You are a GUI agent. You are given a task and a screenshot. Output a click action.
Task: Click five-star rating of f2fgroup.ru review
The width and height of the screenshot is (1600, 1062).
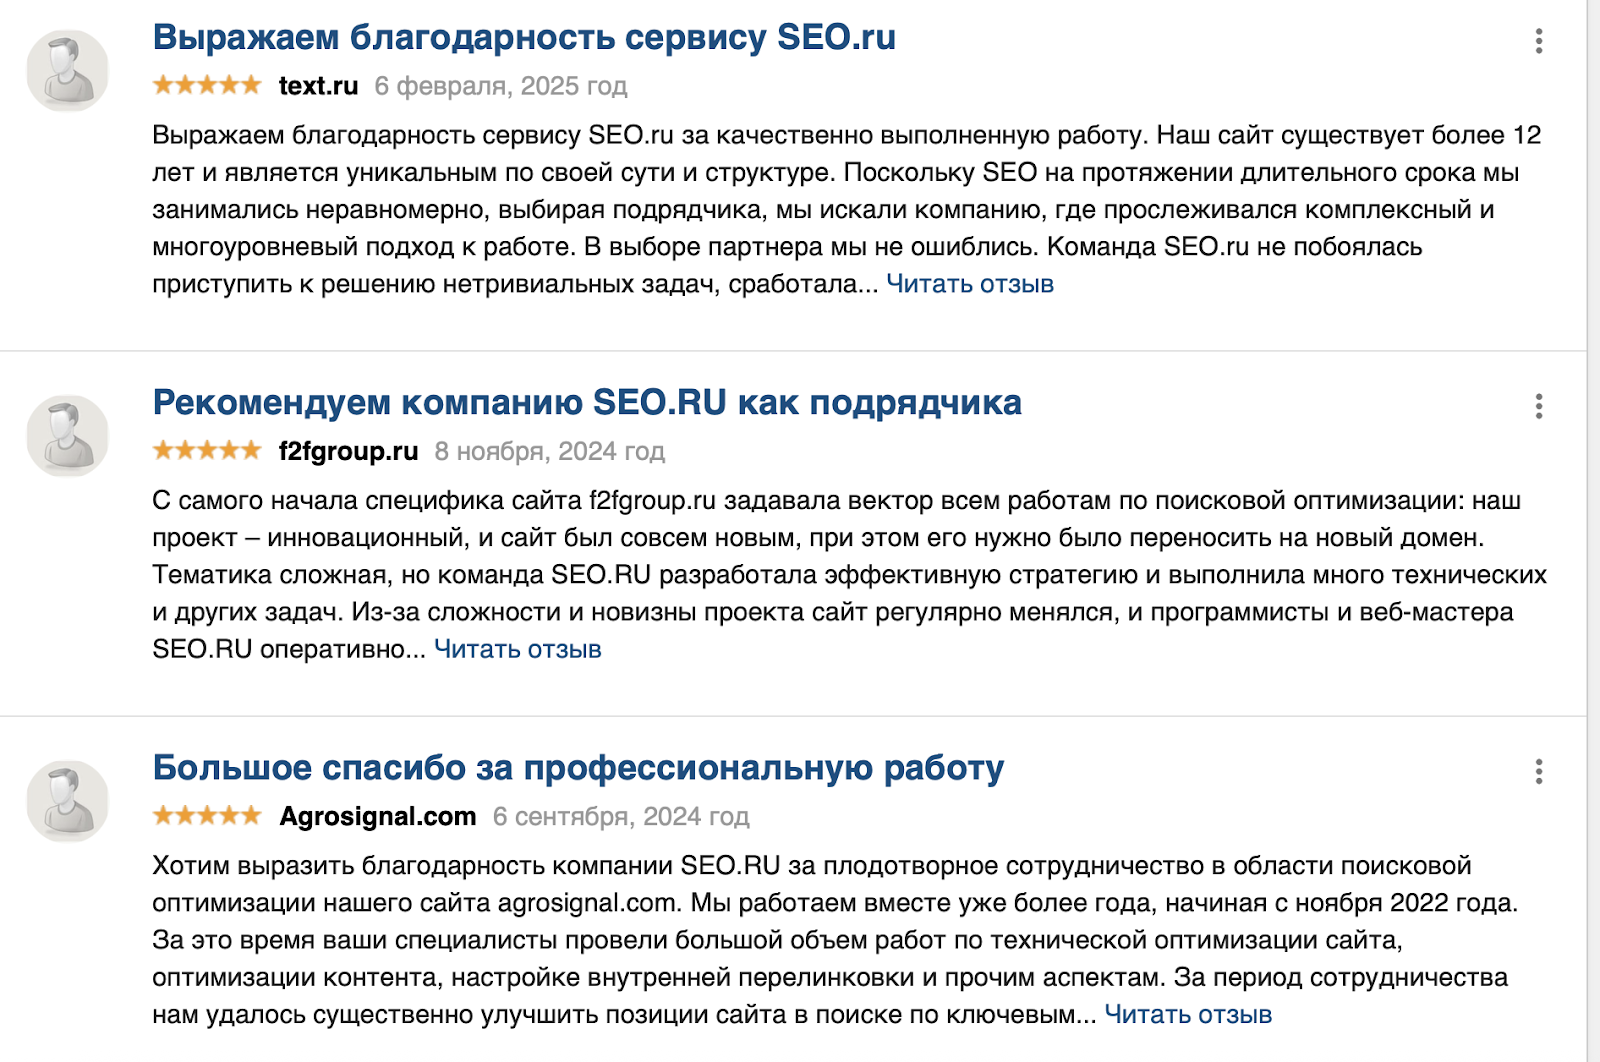207,451
